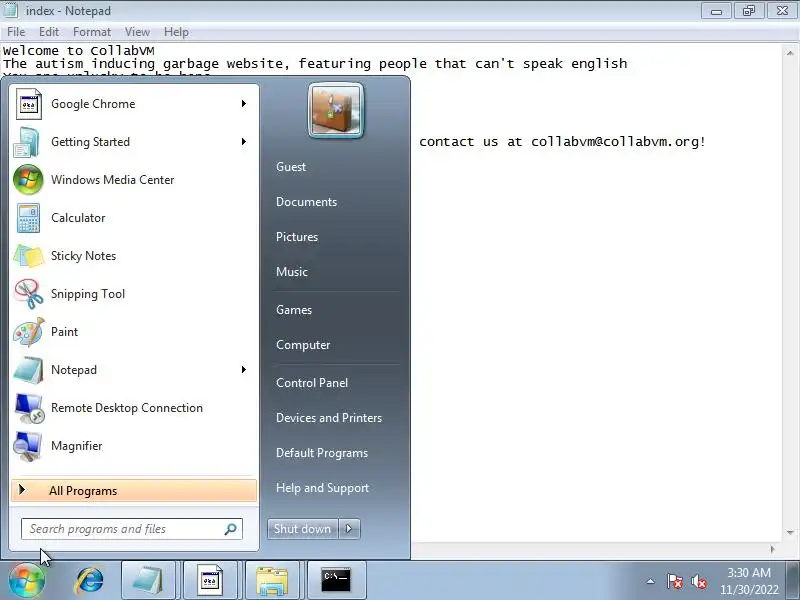The image size is (800, 600).
Task: Click the Show desktop strip
Action: pos(793,580)
